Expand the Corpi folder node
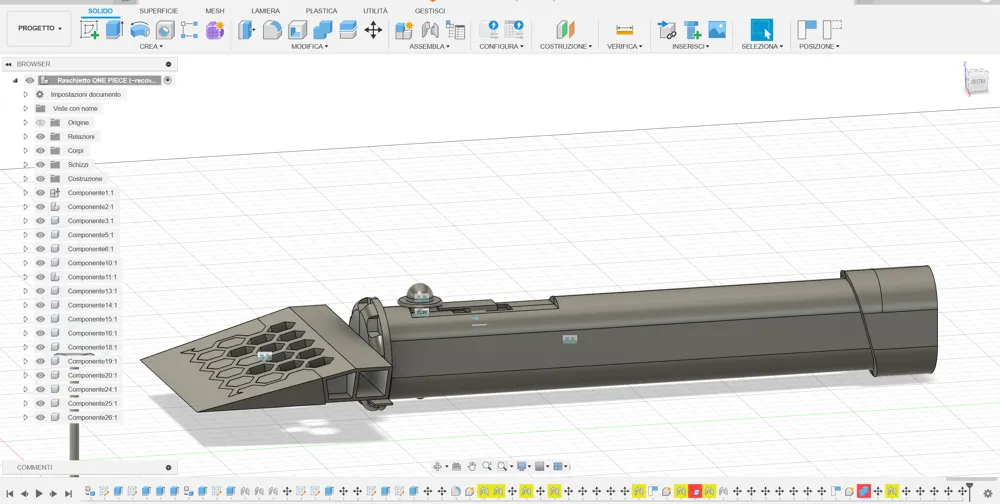The image size is (1000, 504). coord(26,151)
